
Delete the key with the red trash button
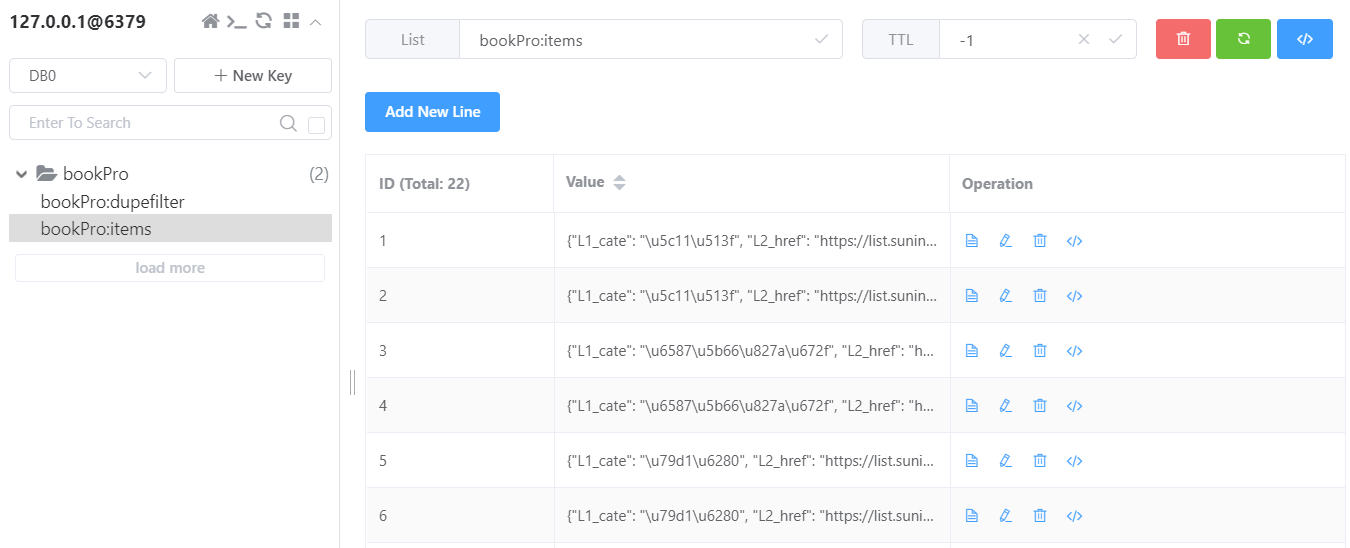(x=1183, y=39)
